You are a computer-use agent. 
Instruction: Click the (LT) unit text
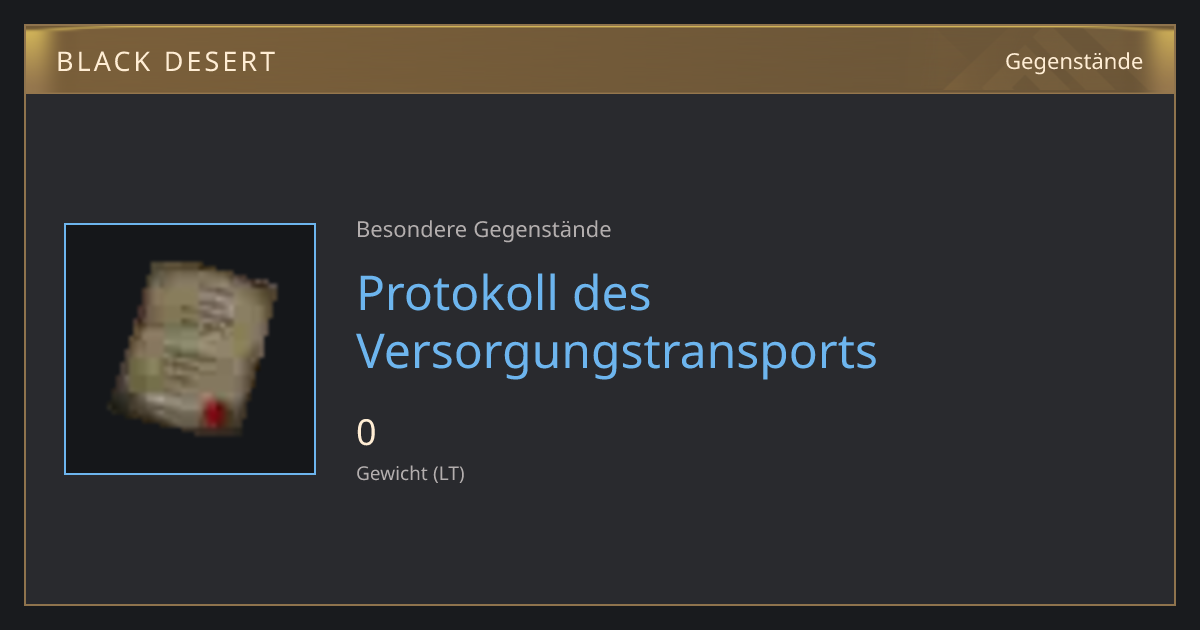[x=449, y=474]
